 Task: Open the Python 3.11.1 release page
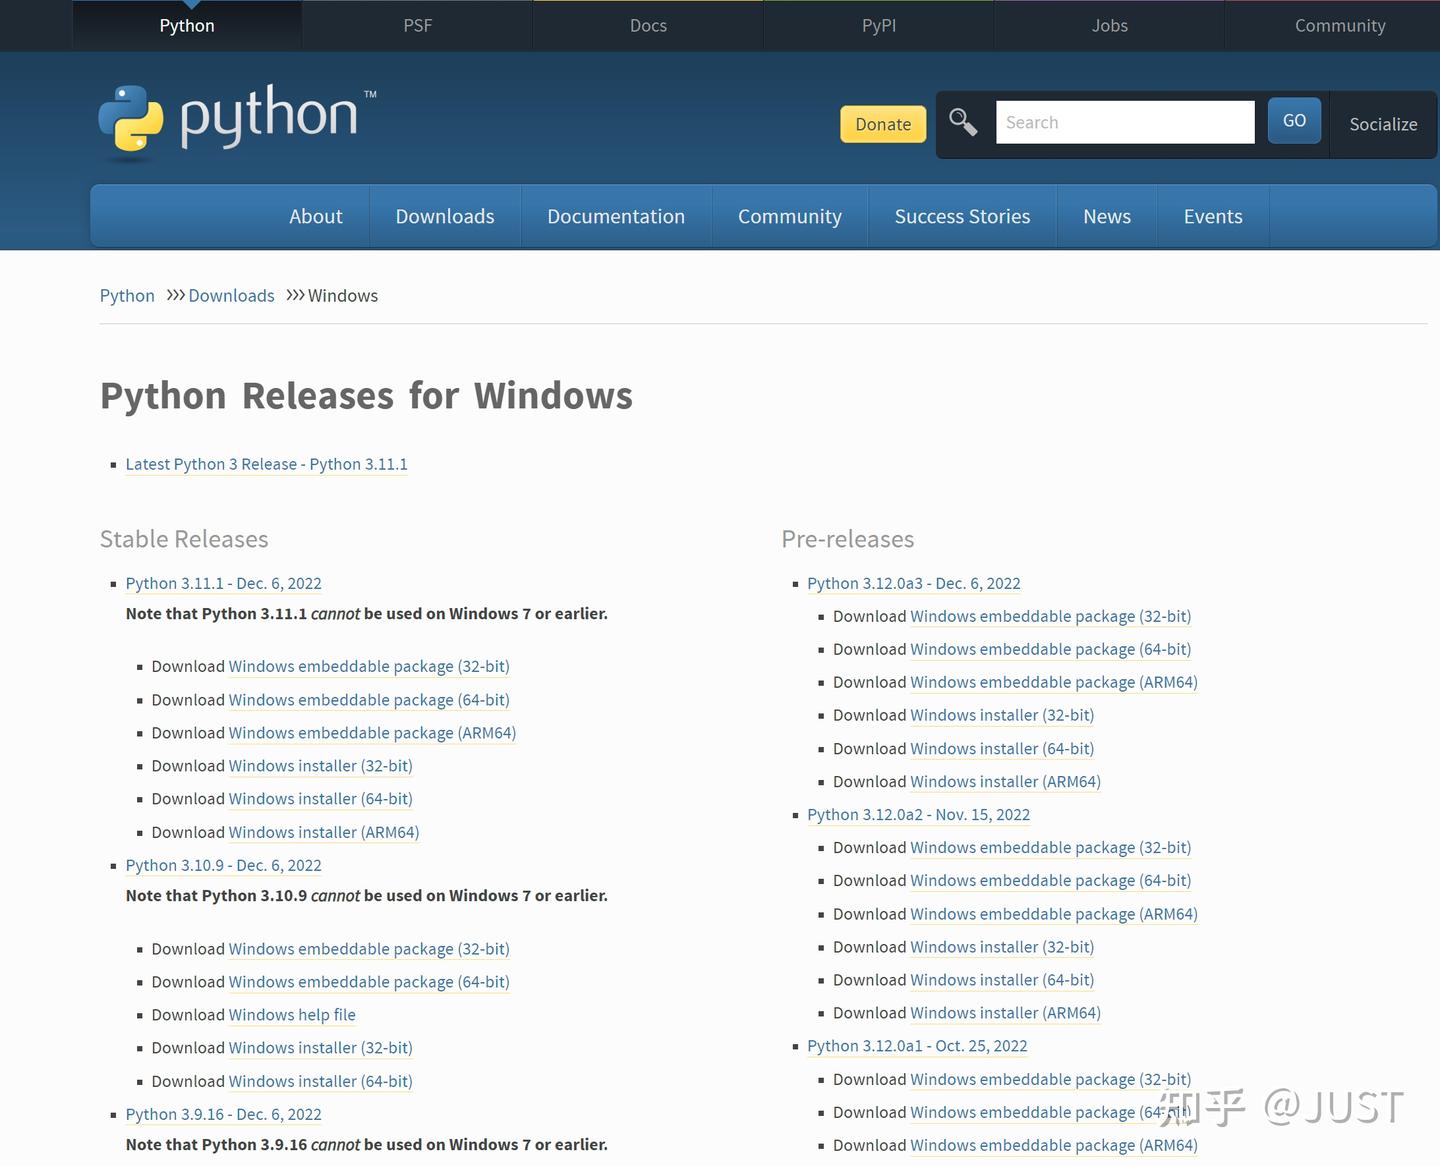click(223, 583)
